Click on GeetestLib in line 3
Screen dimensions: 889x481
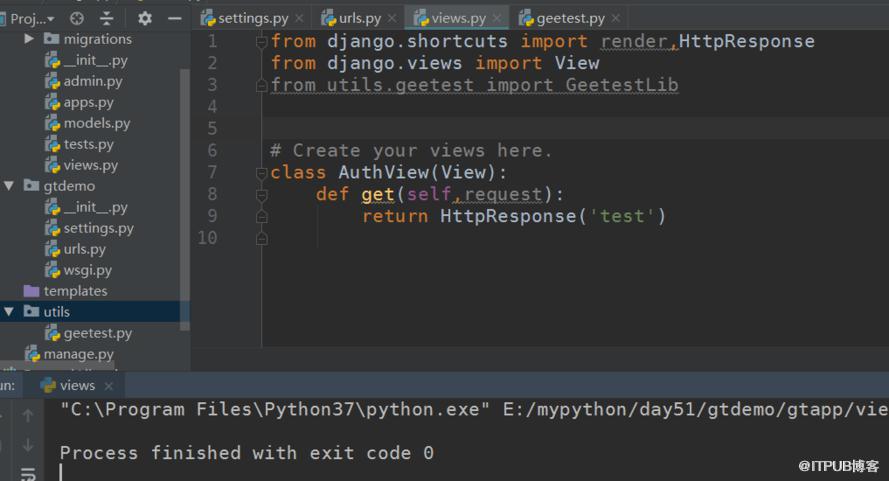[x=621, y=85]
